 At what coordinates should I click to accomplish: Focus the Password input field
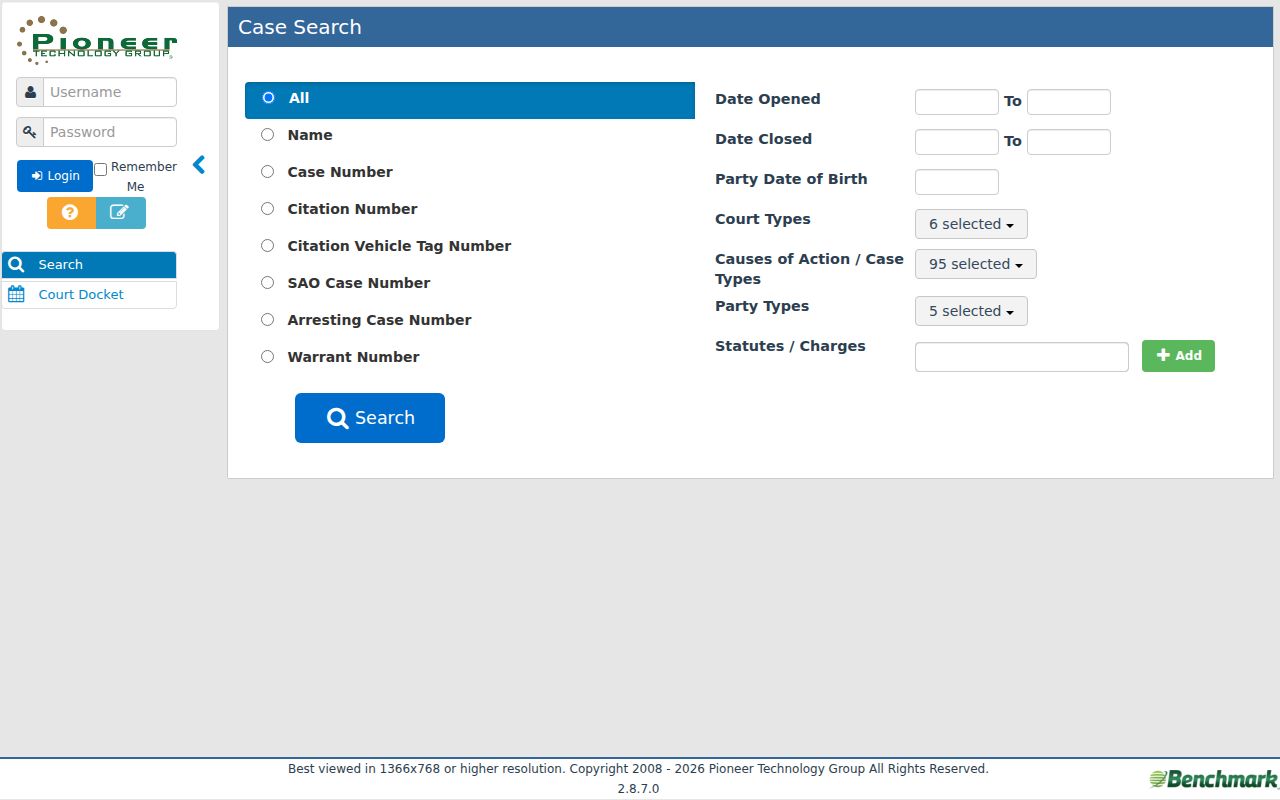coord(110,132)
